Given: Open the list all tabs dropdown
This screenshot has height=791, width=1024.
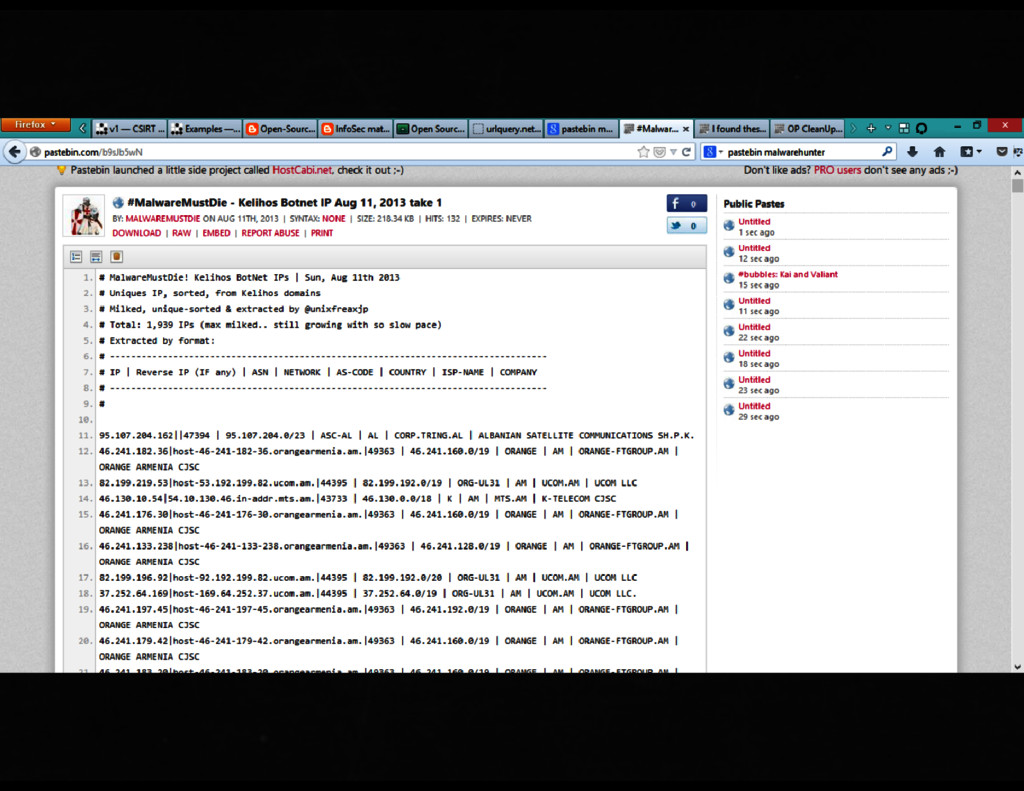Looking at the screenshot, I should click(x=888, y=129).
